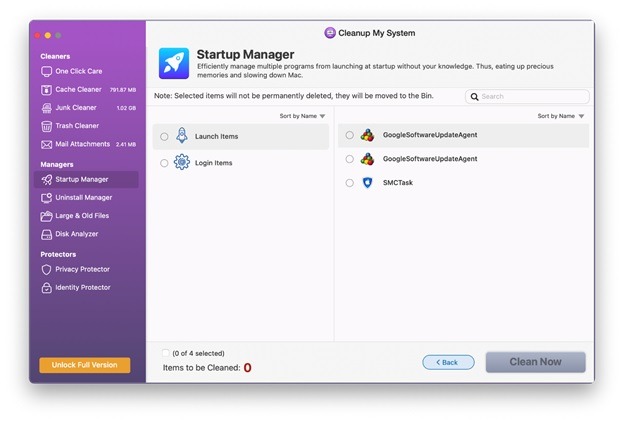This screenshot has width=624, height=422.
Task: Open Identity Protector label
Action: (x=83, y=287)
